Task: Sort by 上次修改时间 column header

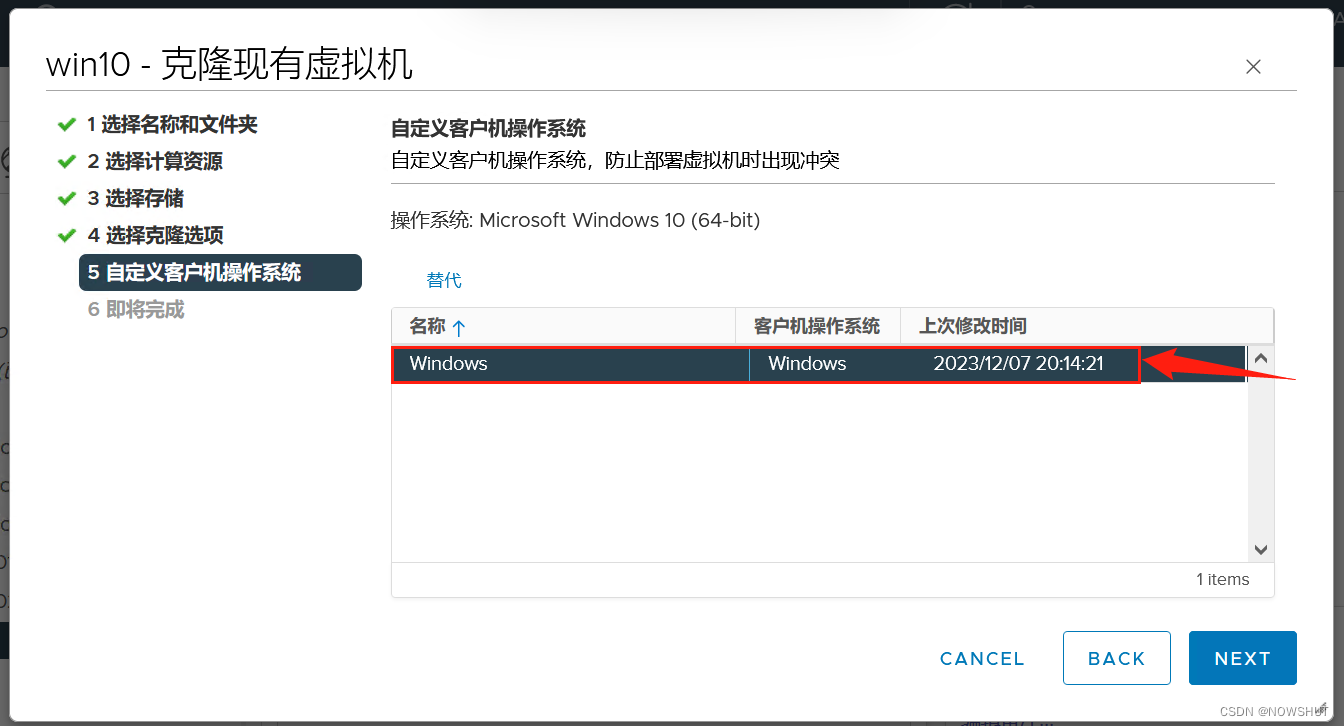Action: 973,326
